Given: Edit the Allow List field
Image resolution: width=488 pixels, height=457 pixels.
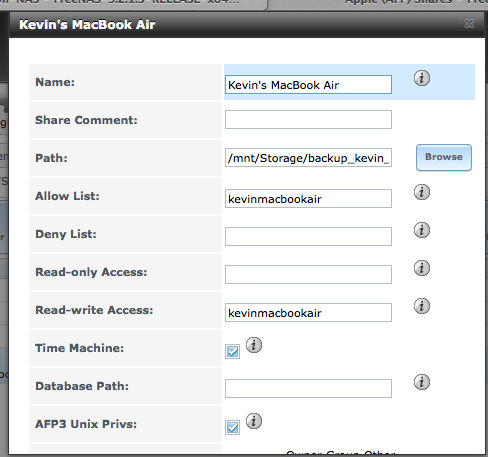Looking at the screenshot, I should pyautogui.click(x=308, y=199).
